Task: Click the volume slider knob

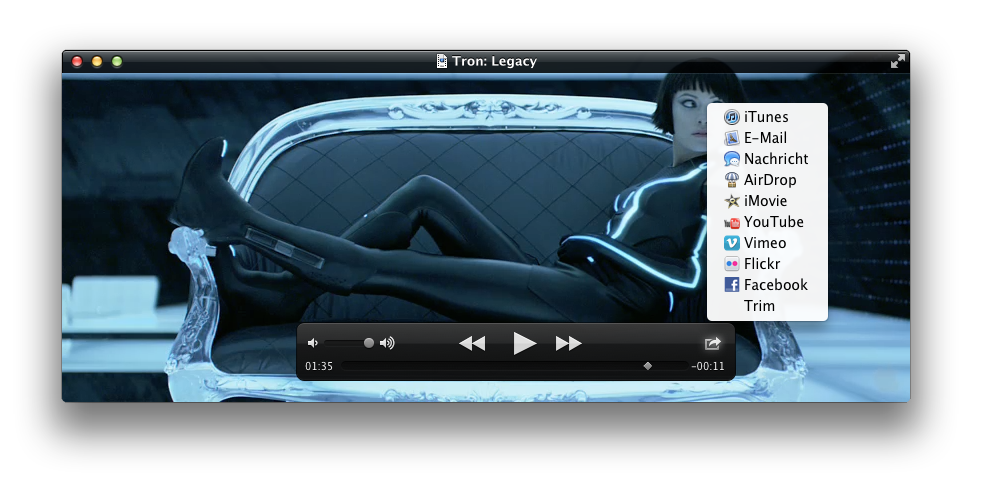Action: pos(369,343)
